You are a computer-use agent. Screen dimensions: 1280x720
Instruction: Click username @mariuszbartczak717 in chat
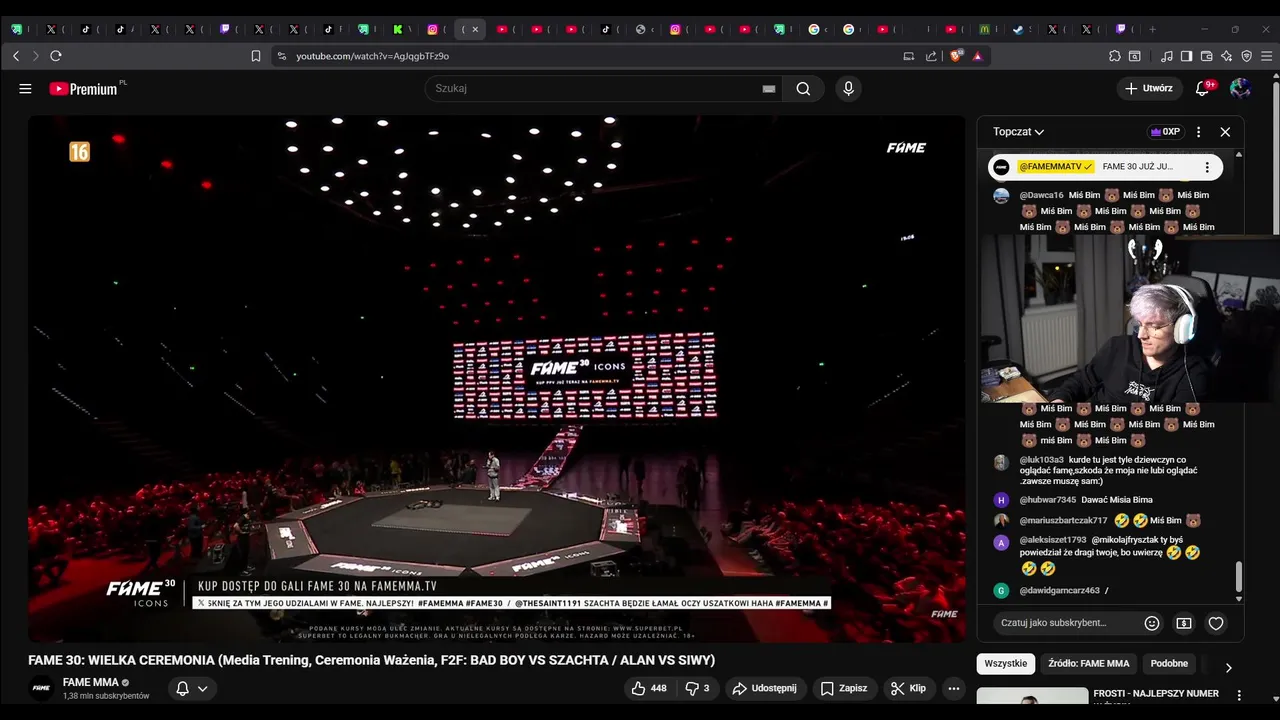tap(1063, 521)
